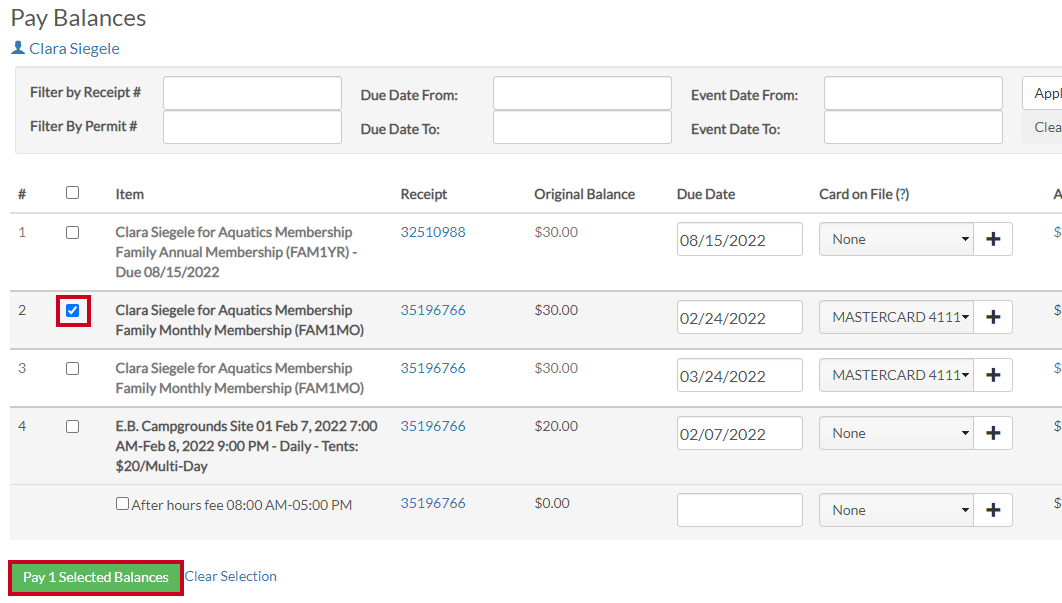Click plus icon in After hours fee row
Screen dimensions: 1062x603
pyautogui.click(x=993, y=510)
